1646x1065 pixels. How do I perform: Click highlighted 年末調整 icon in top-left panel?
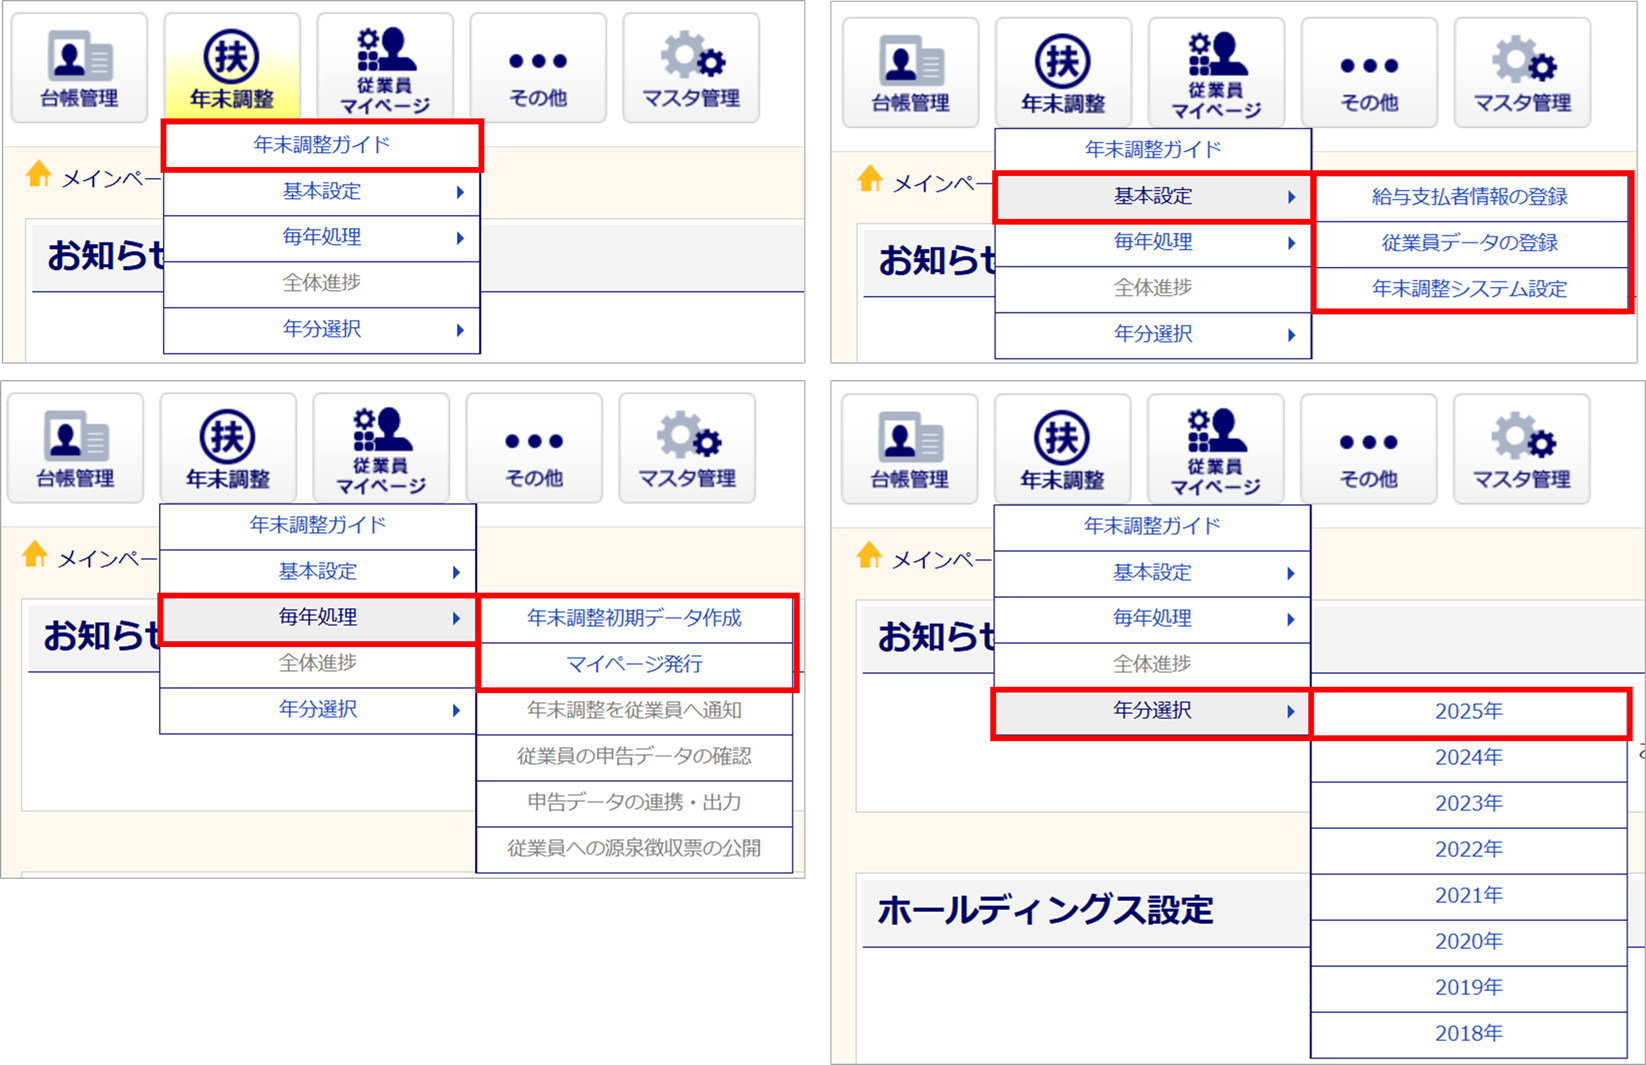[x=232, y=68]
